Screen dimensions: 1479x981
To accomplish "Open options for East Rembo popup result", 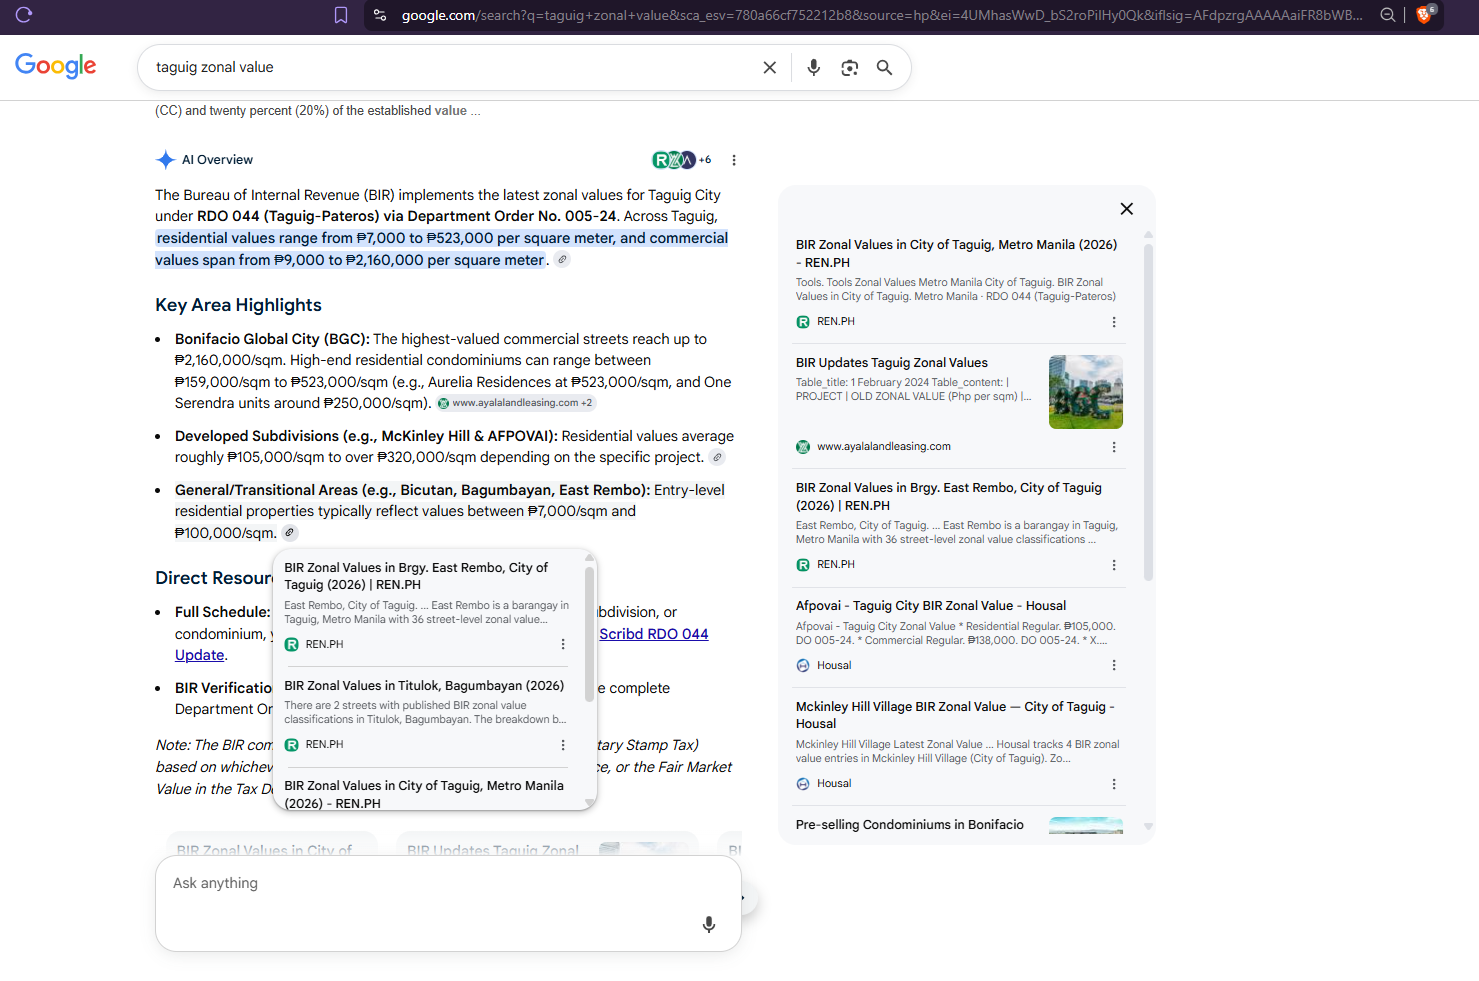I will pos(563,645).
